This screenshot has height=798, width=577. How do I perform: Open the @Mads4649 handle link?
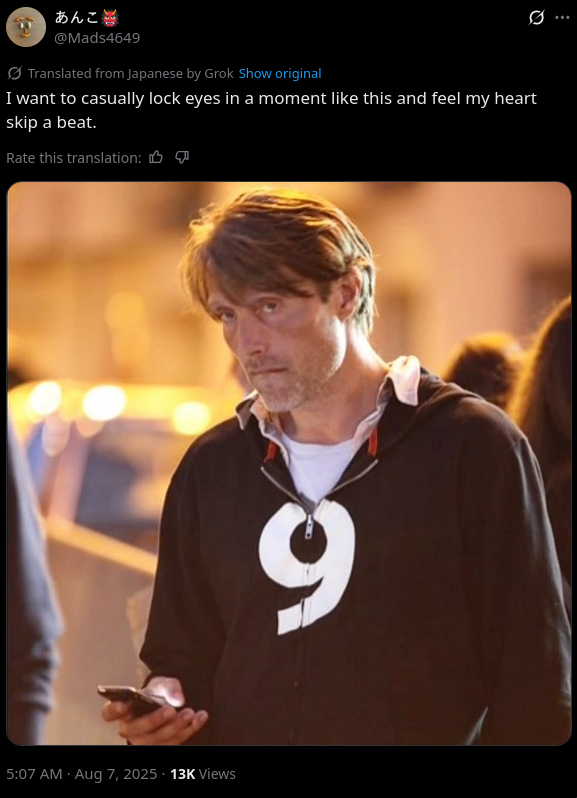pos(97,38)
